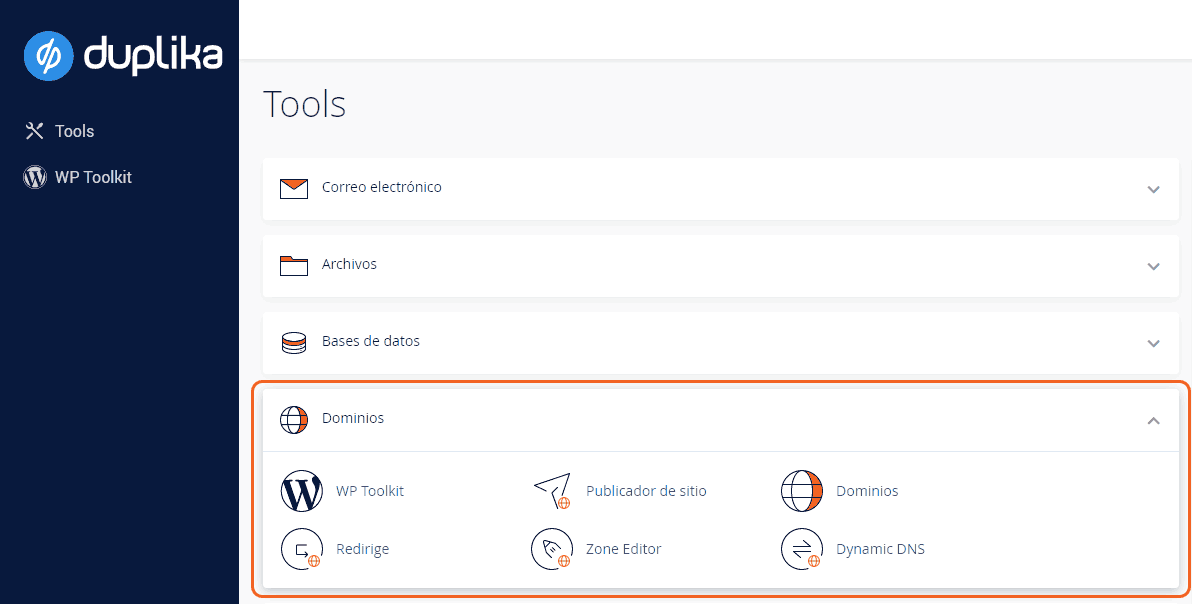Click the Dominios section header title
Screen dimensions: 1192x604
(x=353, y=418)
